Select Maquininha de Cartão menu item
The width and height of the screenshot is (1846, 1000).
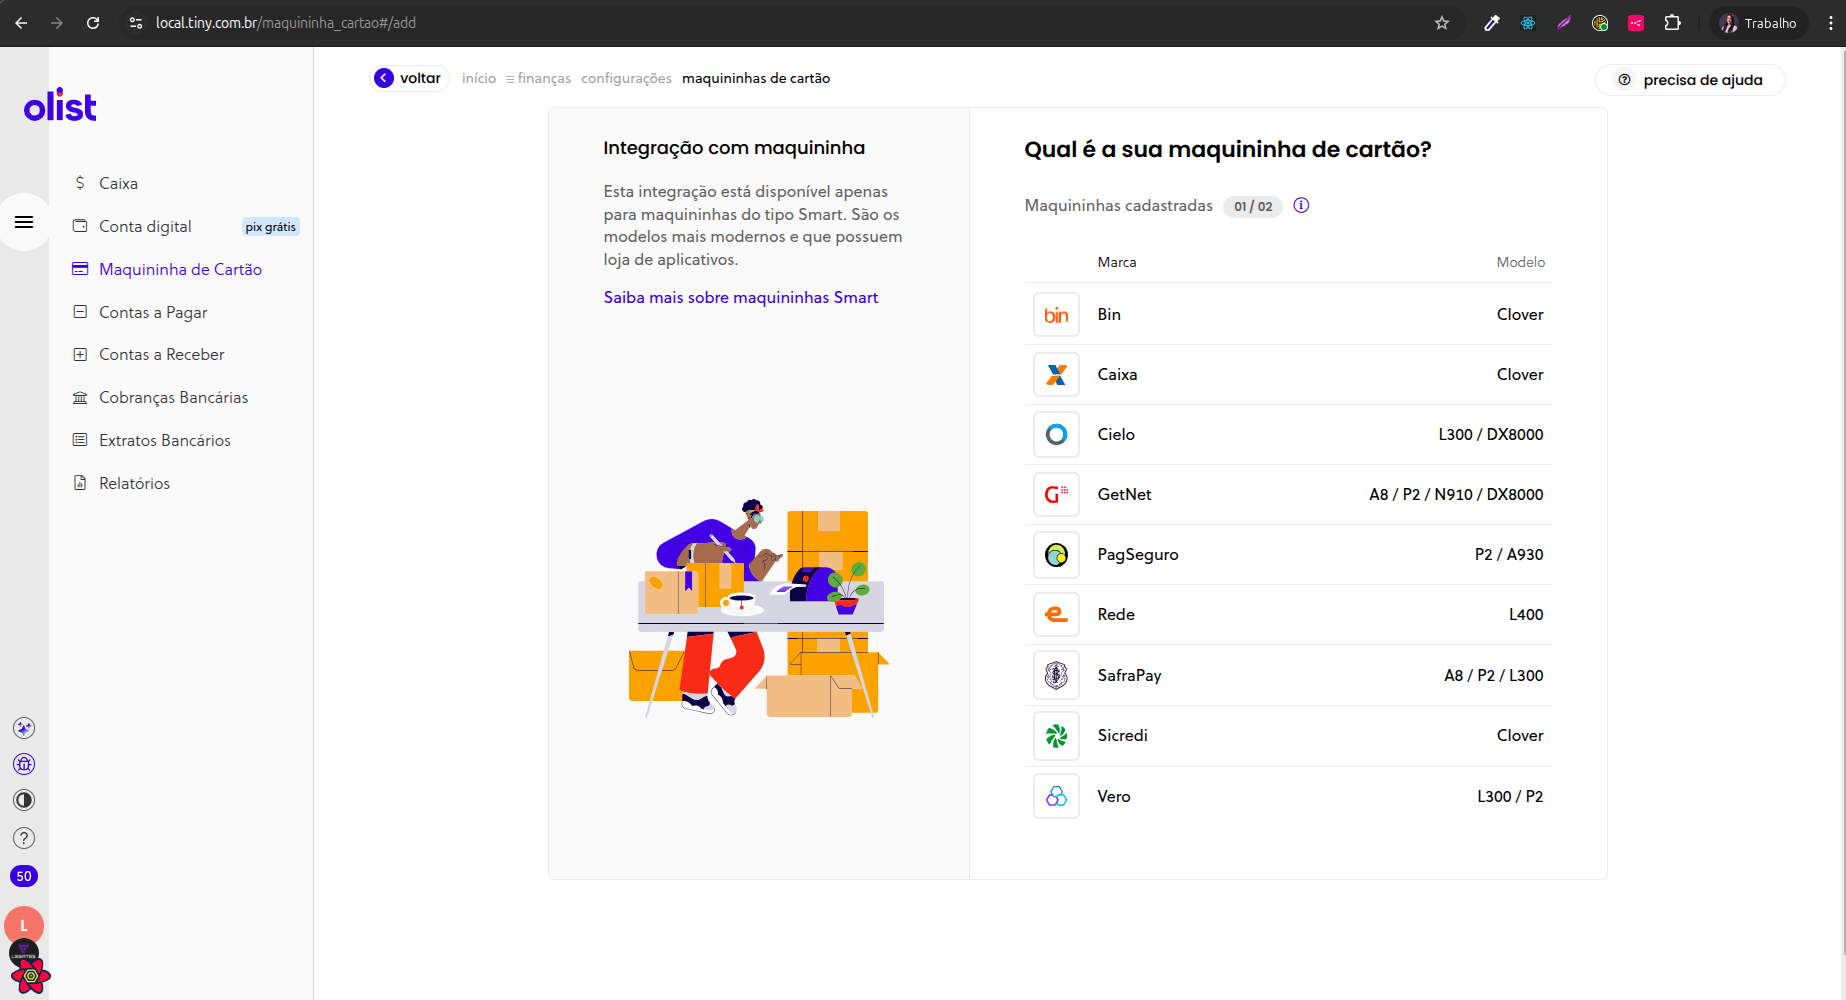180,269
